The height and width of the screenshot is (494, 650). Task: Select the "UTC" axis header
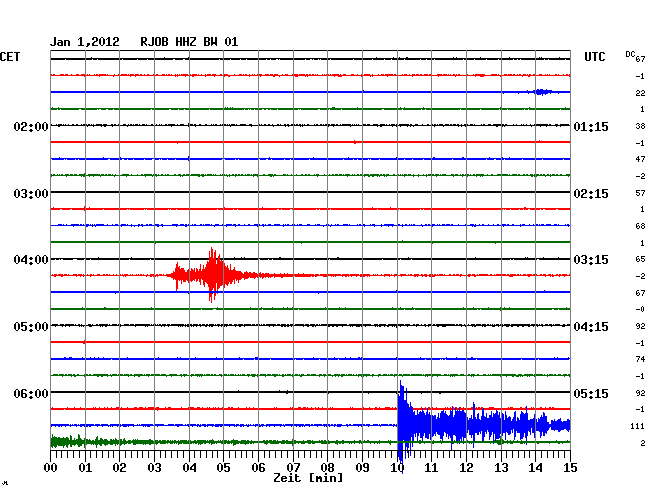[x=594, y=57]
